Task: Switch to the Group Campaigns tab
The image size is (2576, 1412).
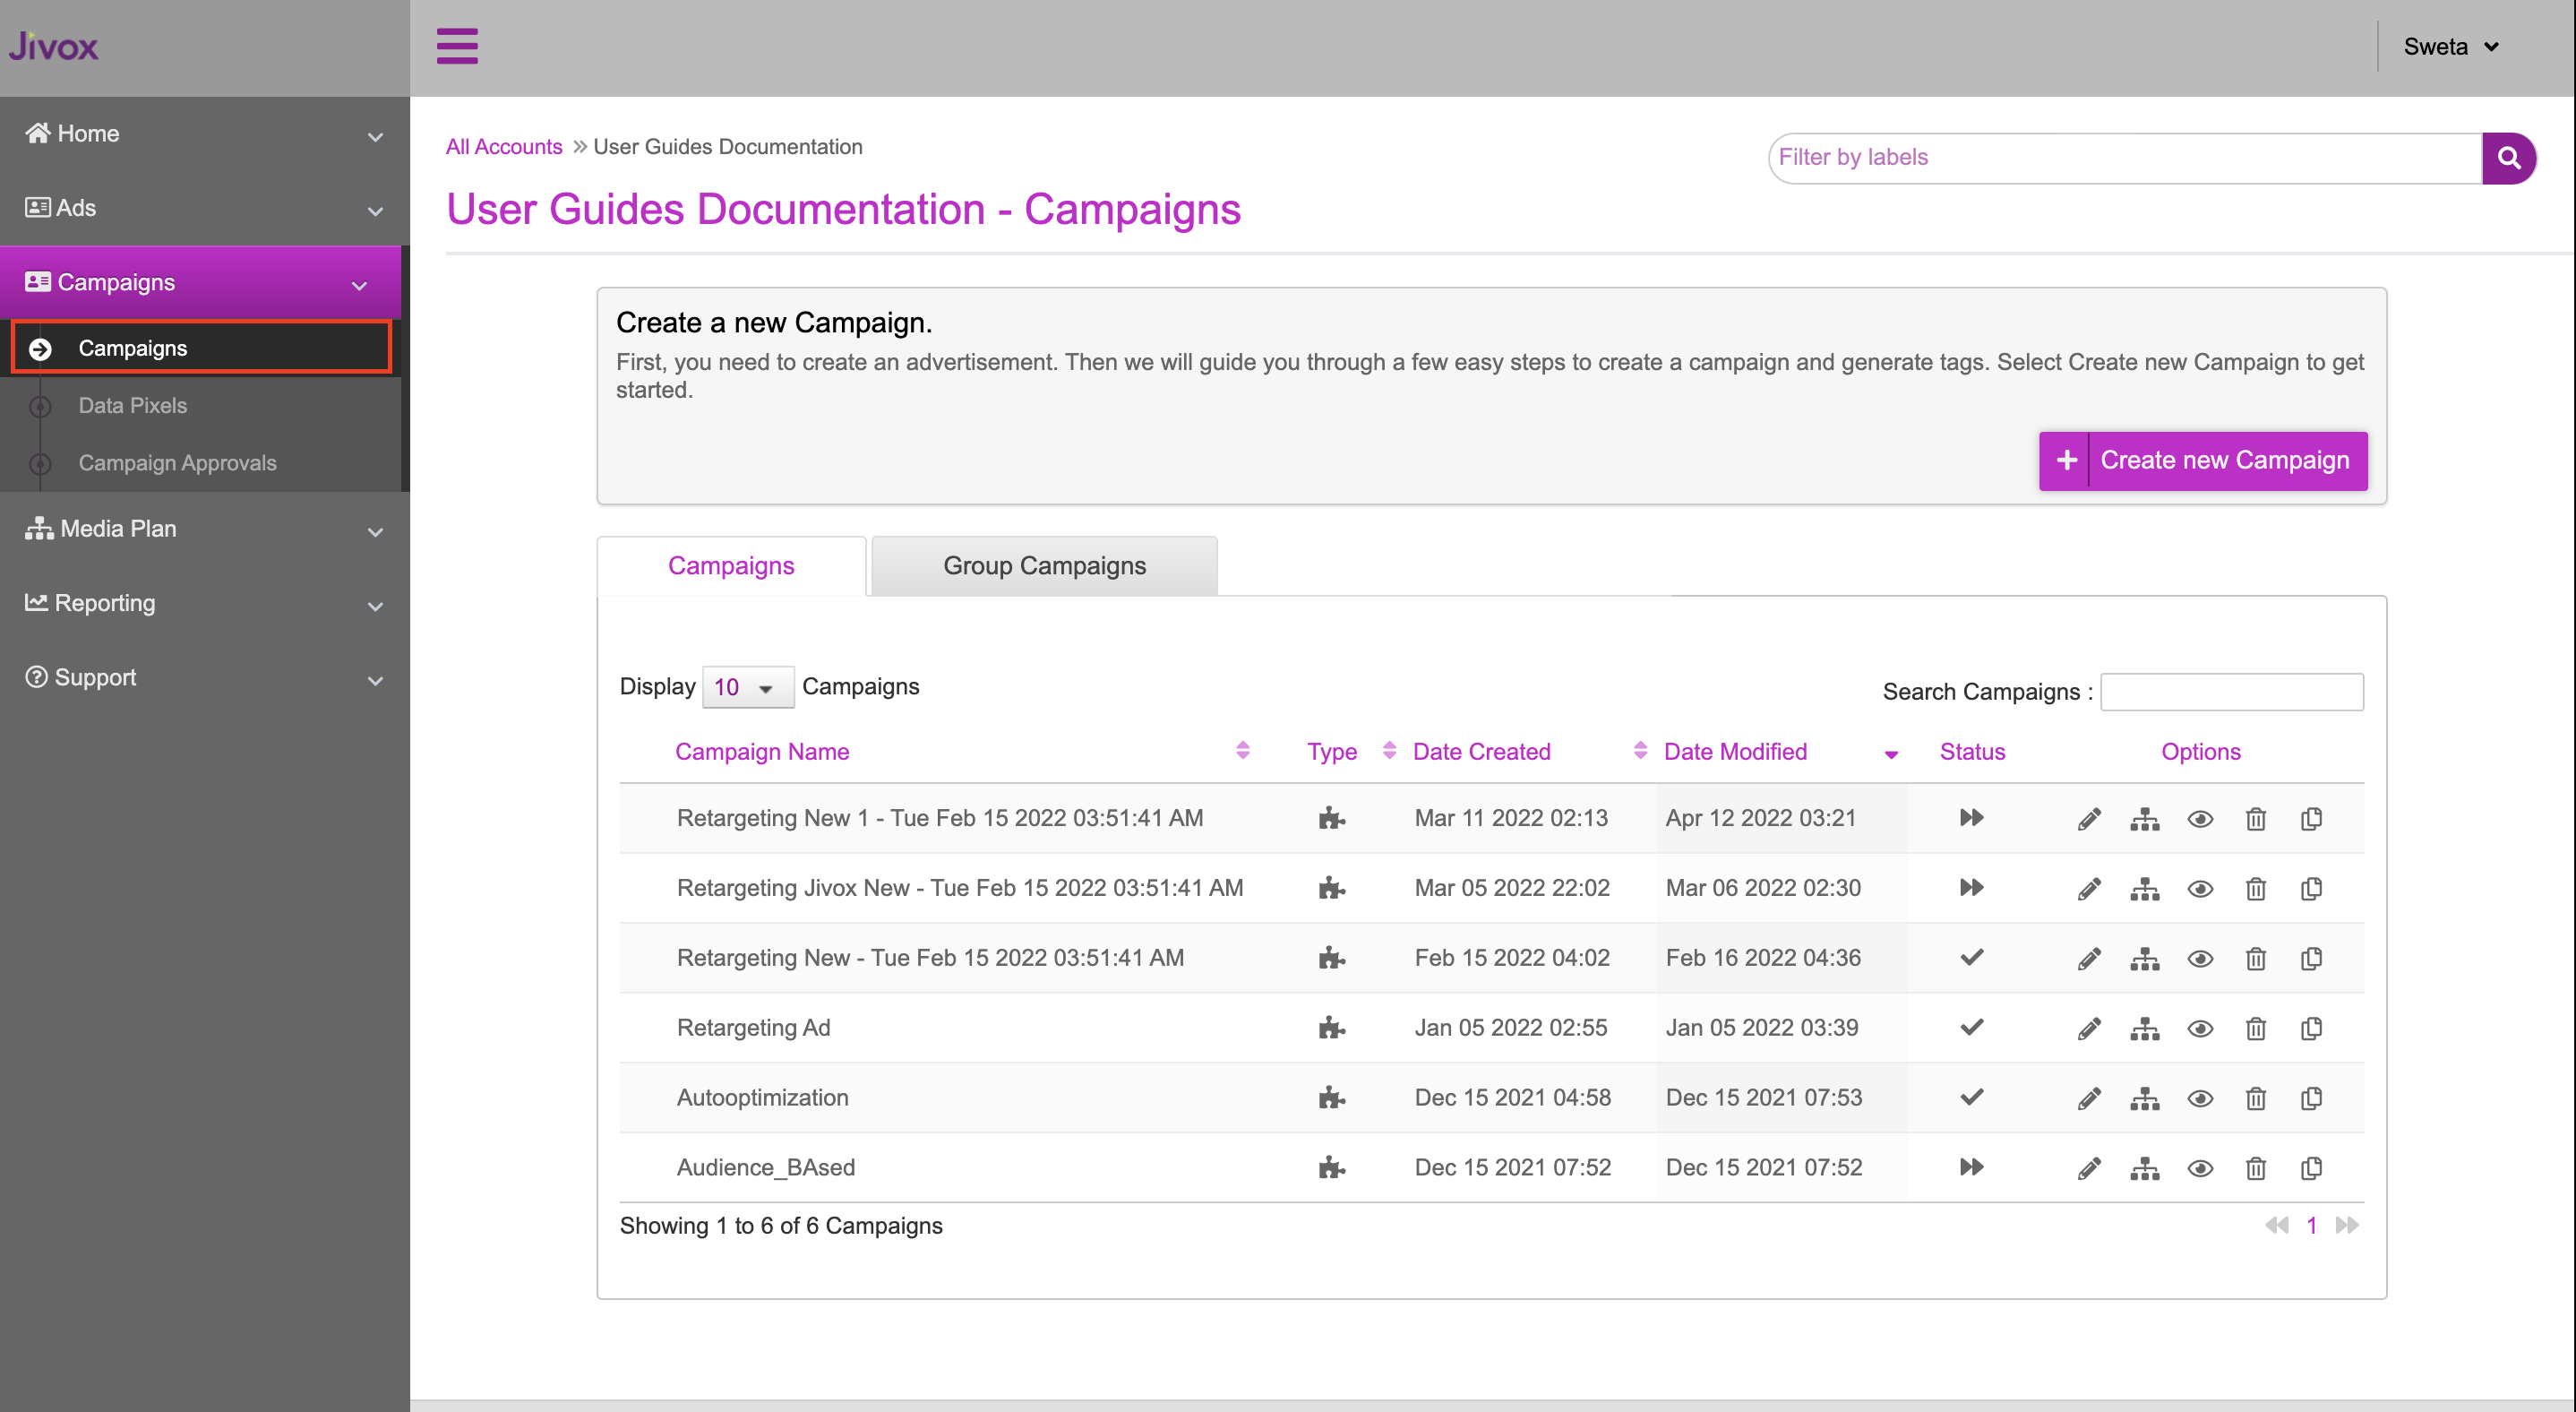Action: coord(1044,566)
